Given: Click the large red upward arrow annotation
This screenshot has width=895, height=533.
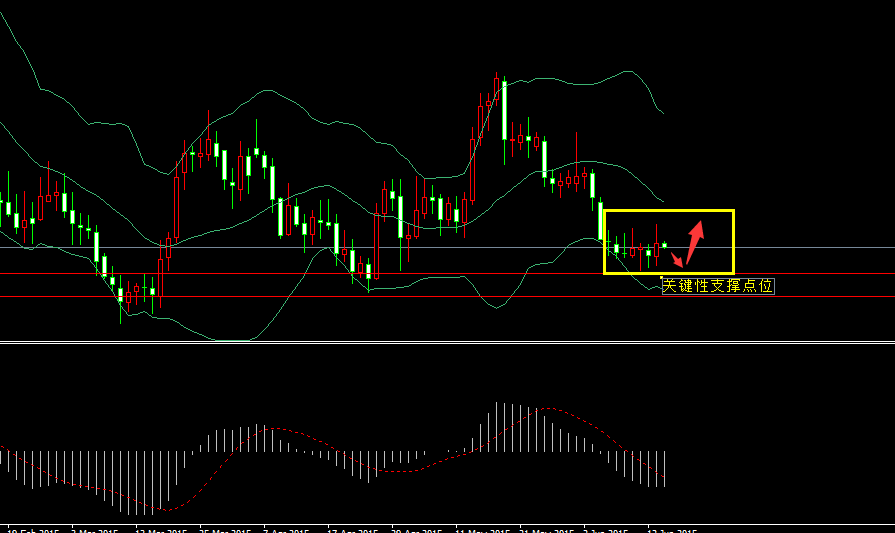Looking at the screenshot, I should pos(695,238).
